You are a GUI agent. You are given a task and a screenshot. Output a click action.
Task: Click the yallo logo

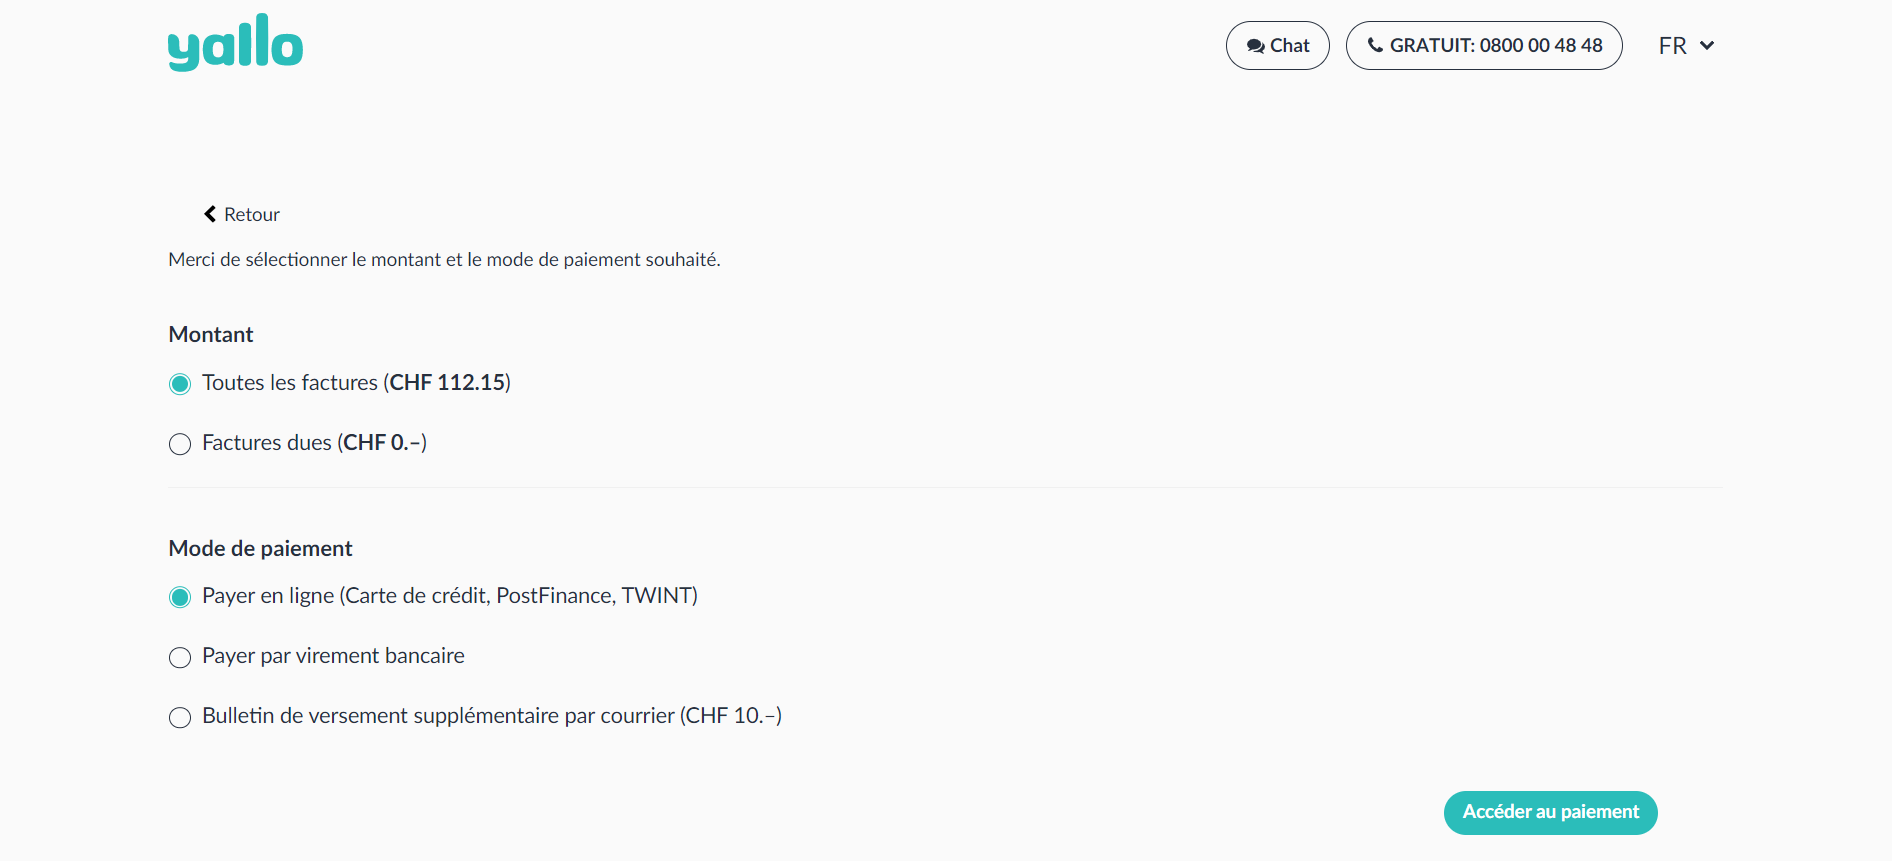tap(235, 43)
